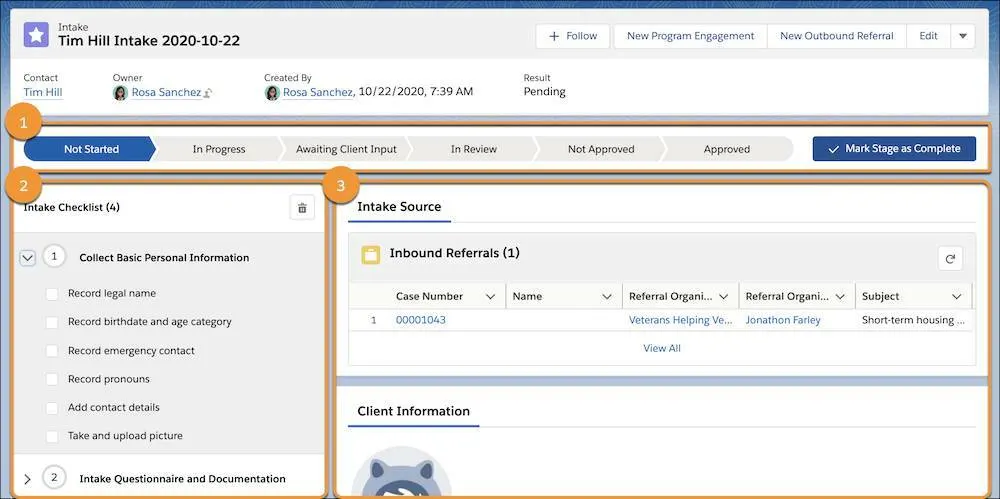Image resolution: width=1000 pixels, height=499 pixels.
Task: Select the Approved stage
Action: (x=727, y=149)
